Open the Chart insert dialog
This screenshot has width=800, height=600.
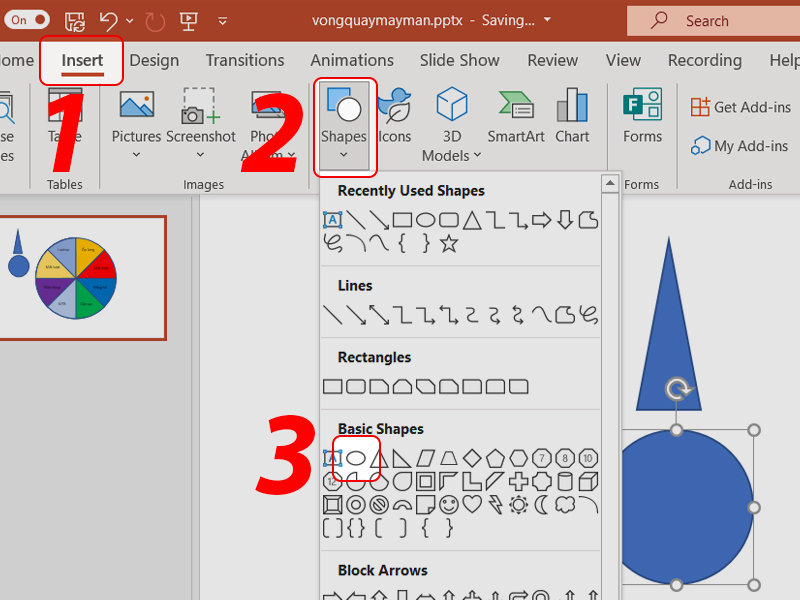click(x=572, y=118)
